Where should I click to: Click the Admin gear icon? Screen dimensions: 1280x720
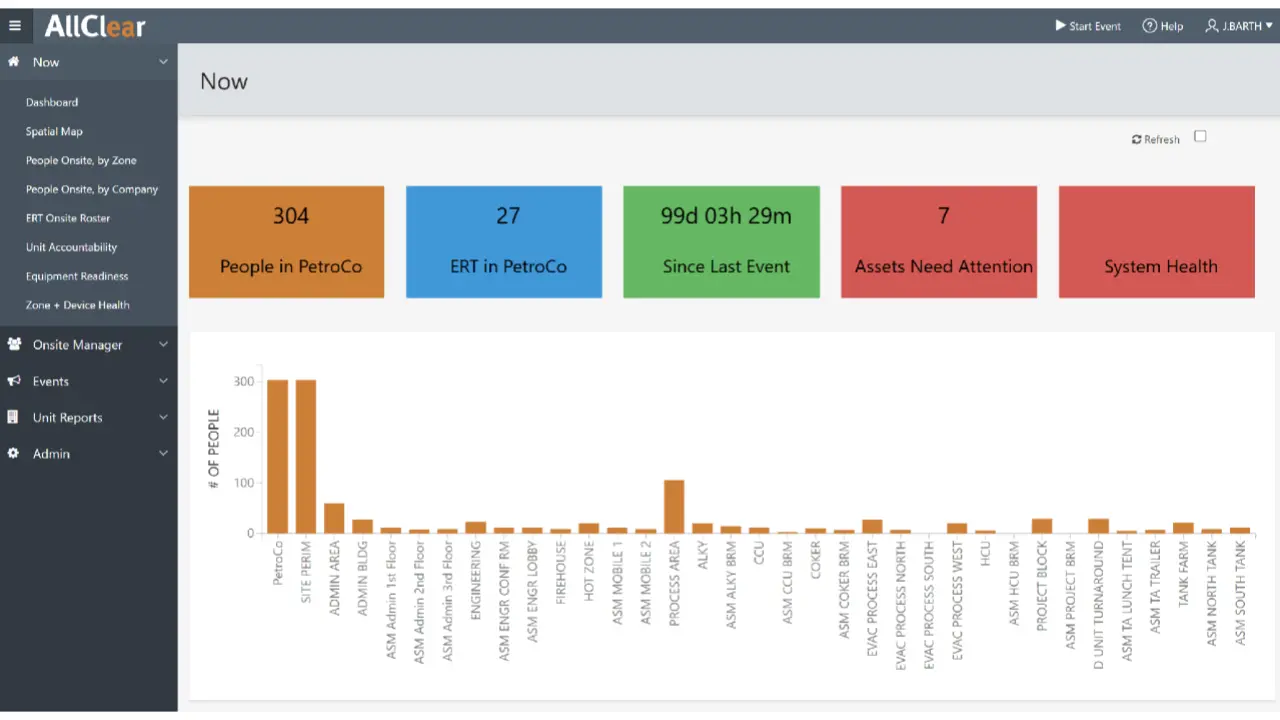pos(13,453)
